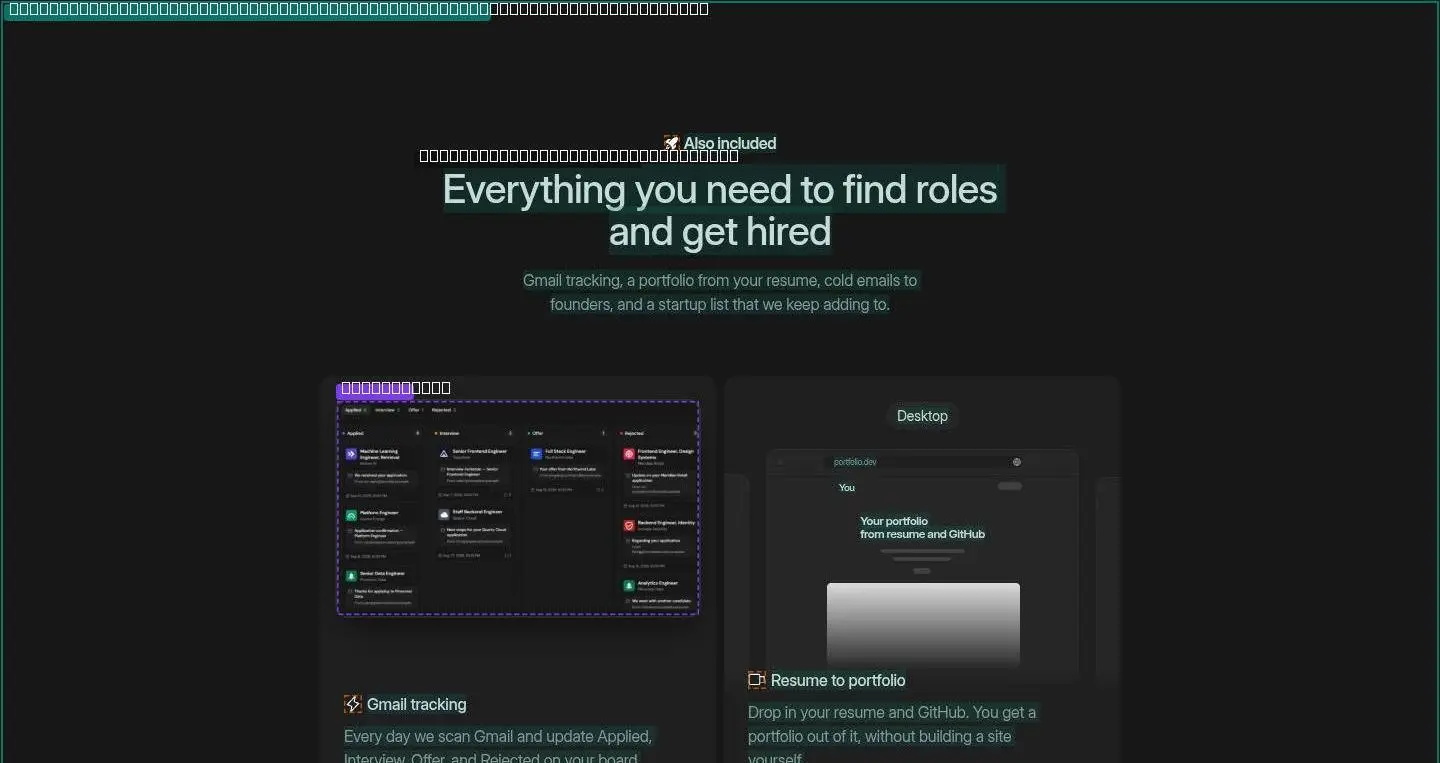Click the Desktop pill button

922,416
